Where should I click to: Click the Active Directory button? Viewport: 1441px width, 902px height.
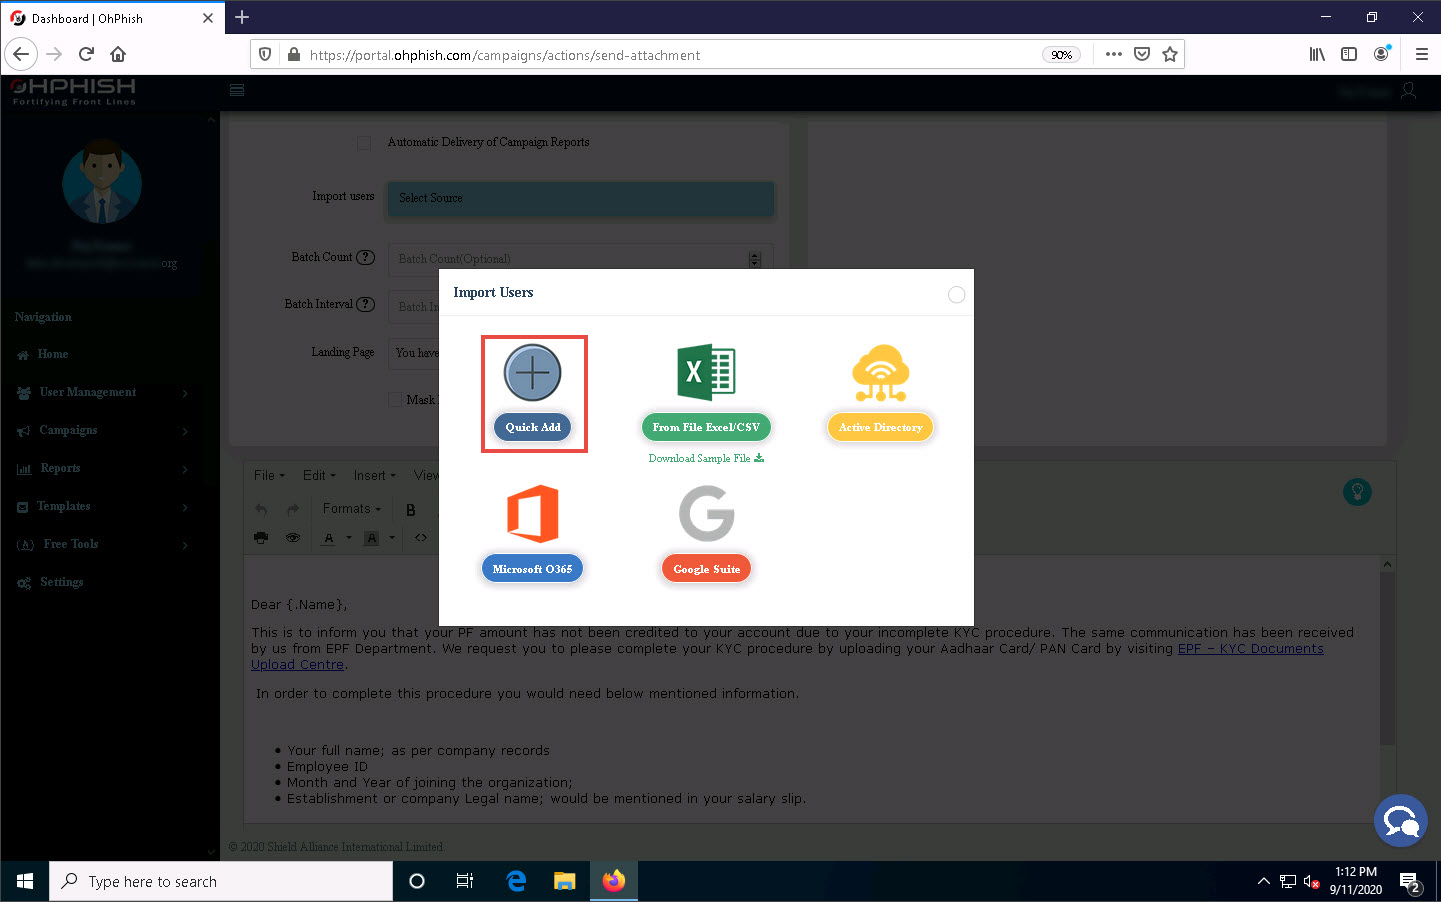pos(880,427)
